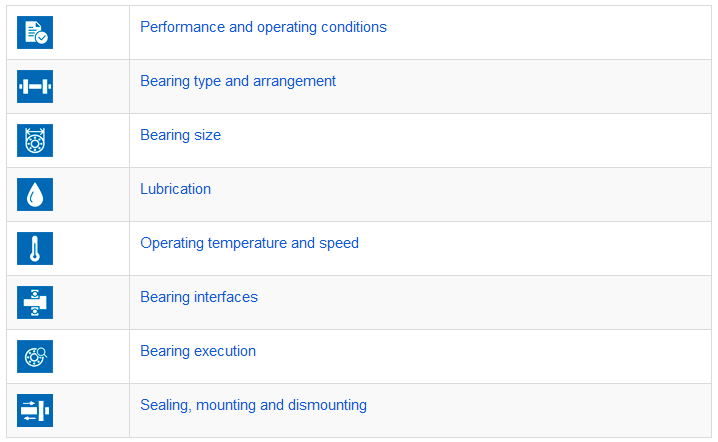Go to the Bearing size link
Viewport: 718px width, 442px height.
click(180, 135)
